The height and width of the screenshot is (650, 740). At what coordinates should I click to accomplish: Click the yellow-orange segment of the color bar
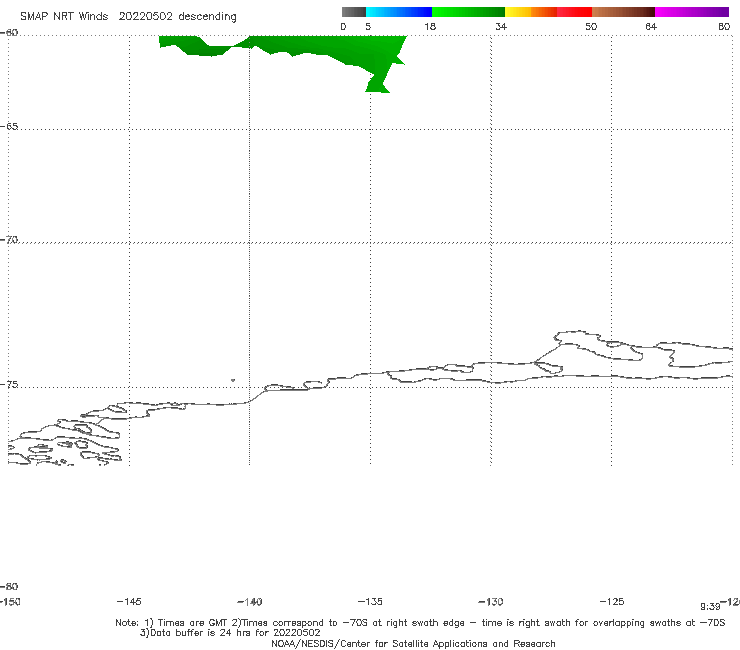pyautogui.click(x=530, y=12)
